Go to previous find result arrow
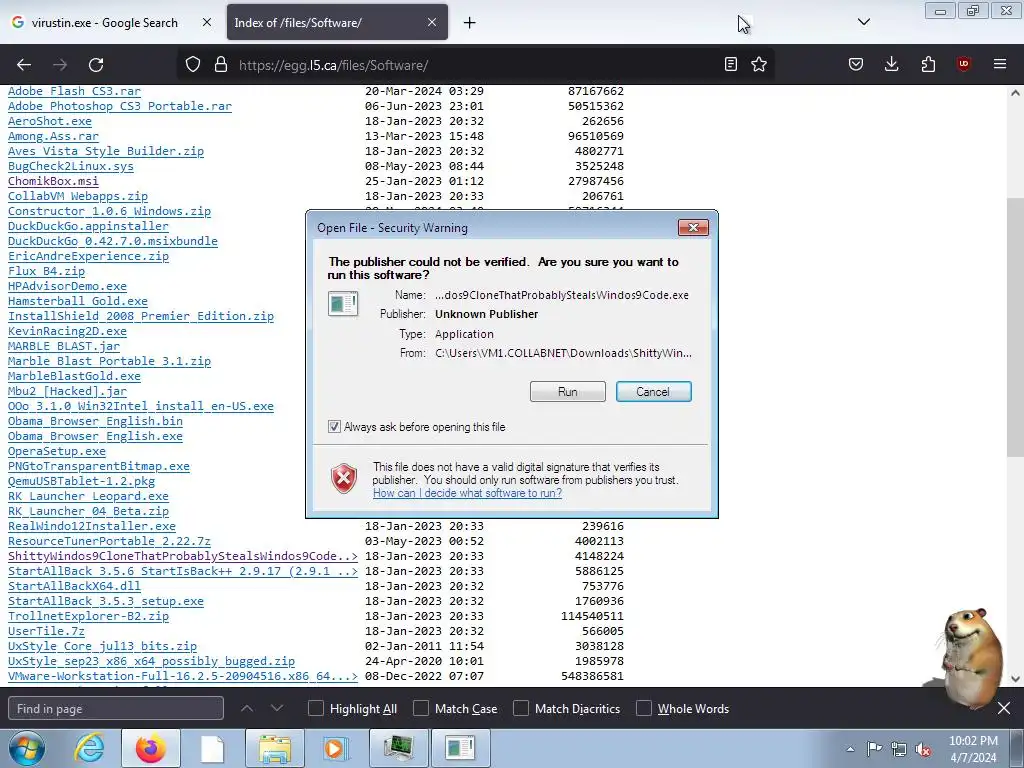 point(247,709)
